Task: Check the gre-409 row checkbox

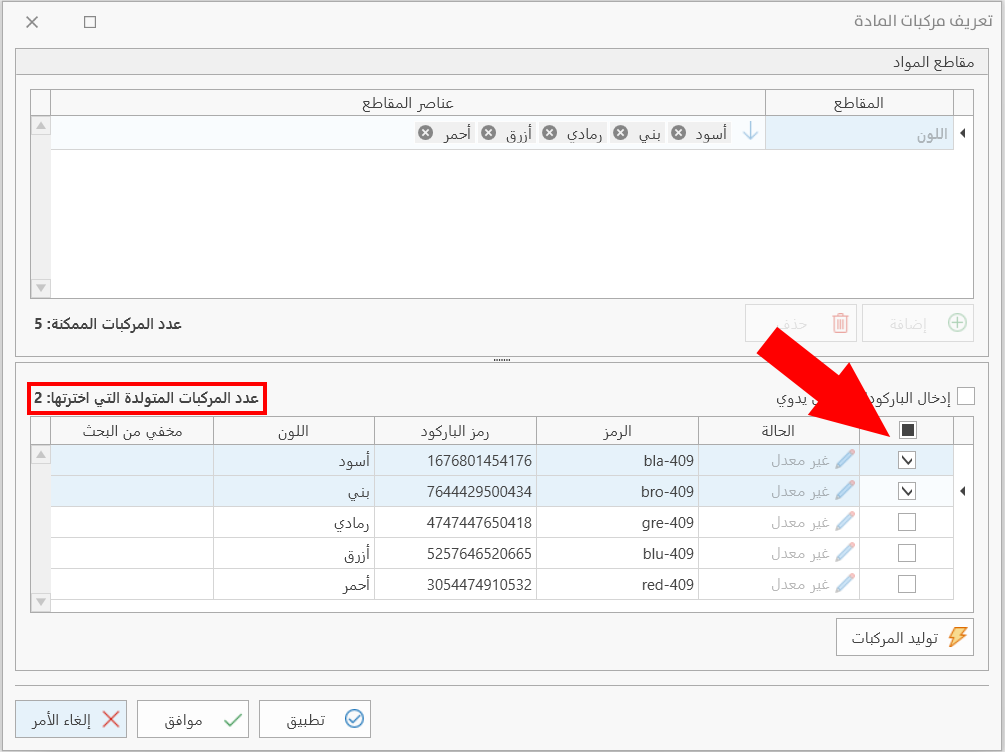Action: pos(907,522)
